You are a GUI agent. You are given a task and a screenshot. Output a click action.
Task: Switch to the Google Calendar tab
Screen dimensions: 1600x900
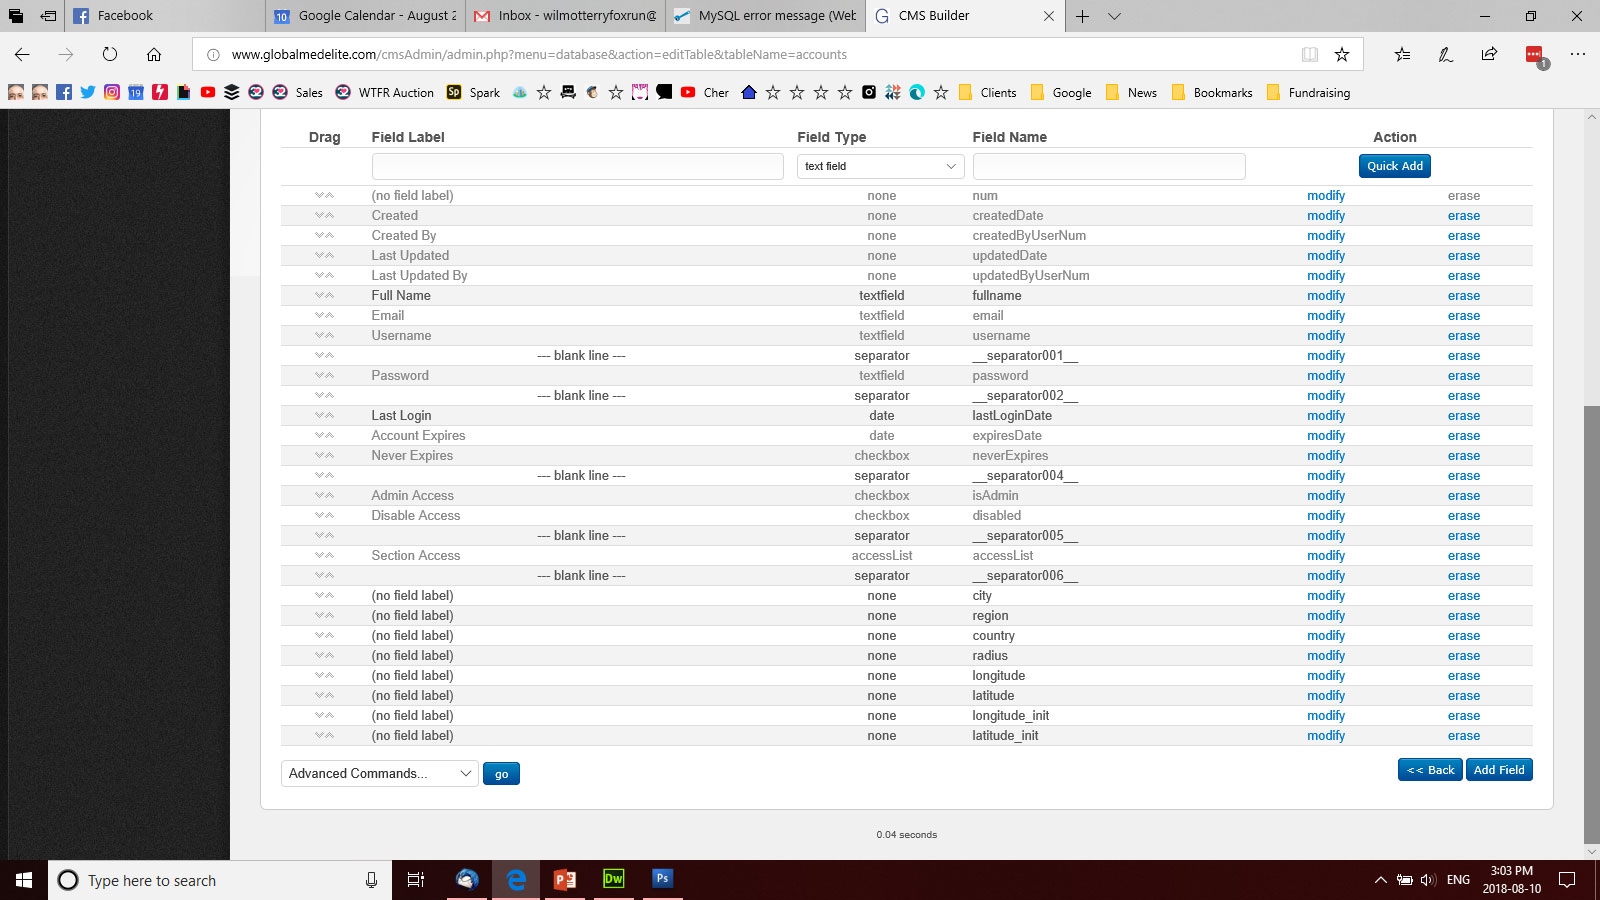pyautogui.click(x=365, y=16)
